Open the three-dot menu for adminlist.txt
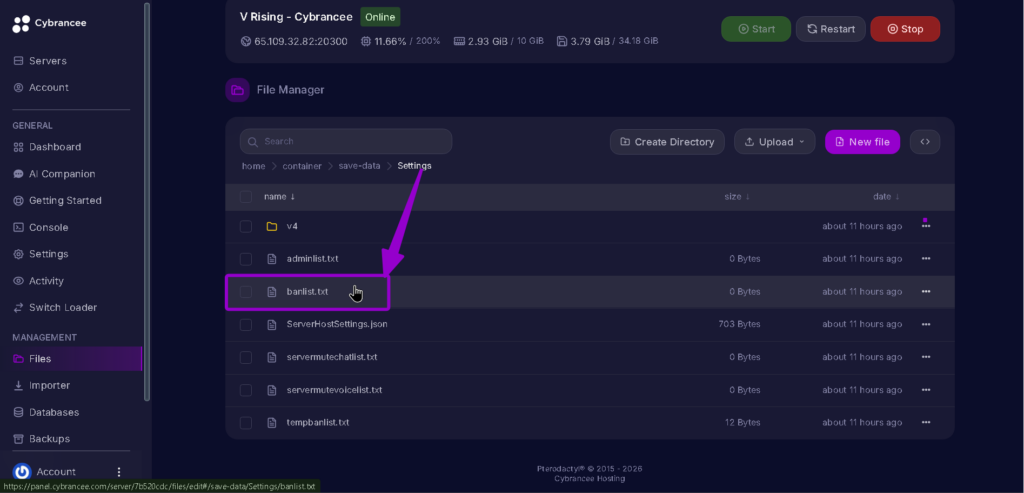Screen dimensions: 1024x493 pos(925,259)
